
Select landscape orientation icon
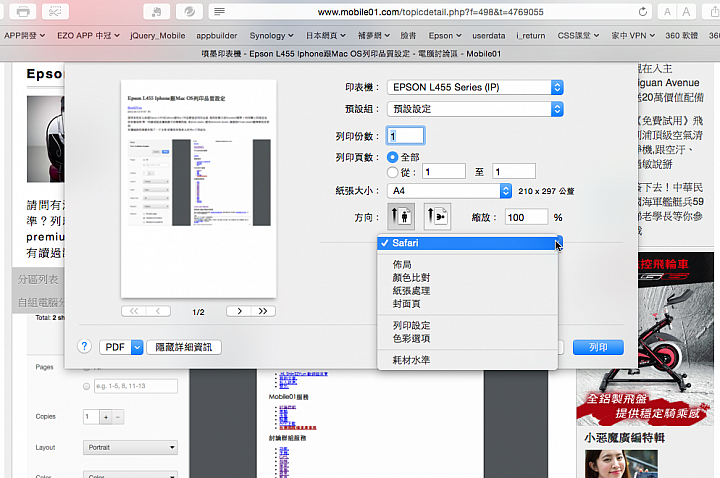click(437, 216)
